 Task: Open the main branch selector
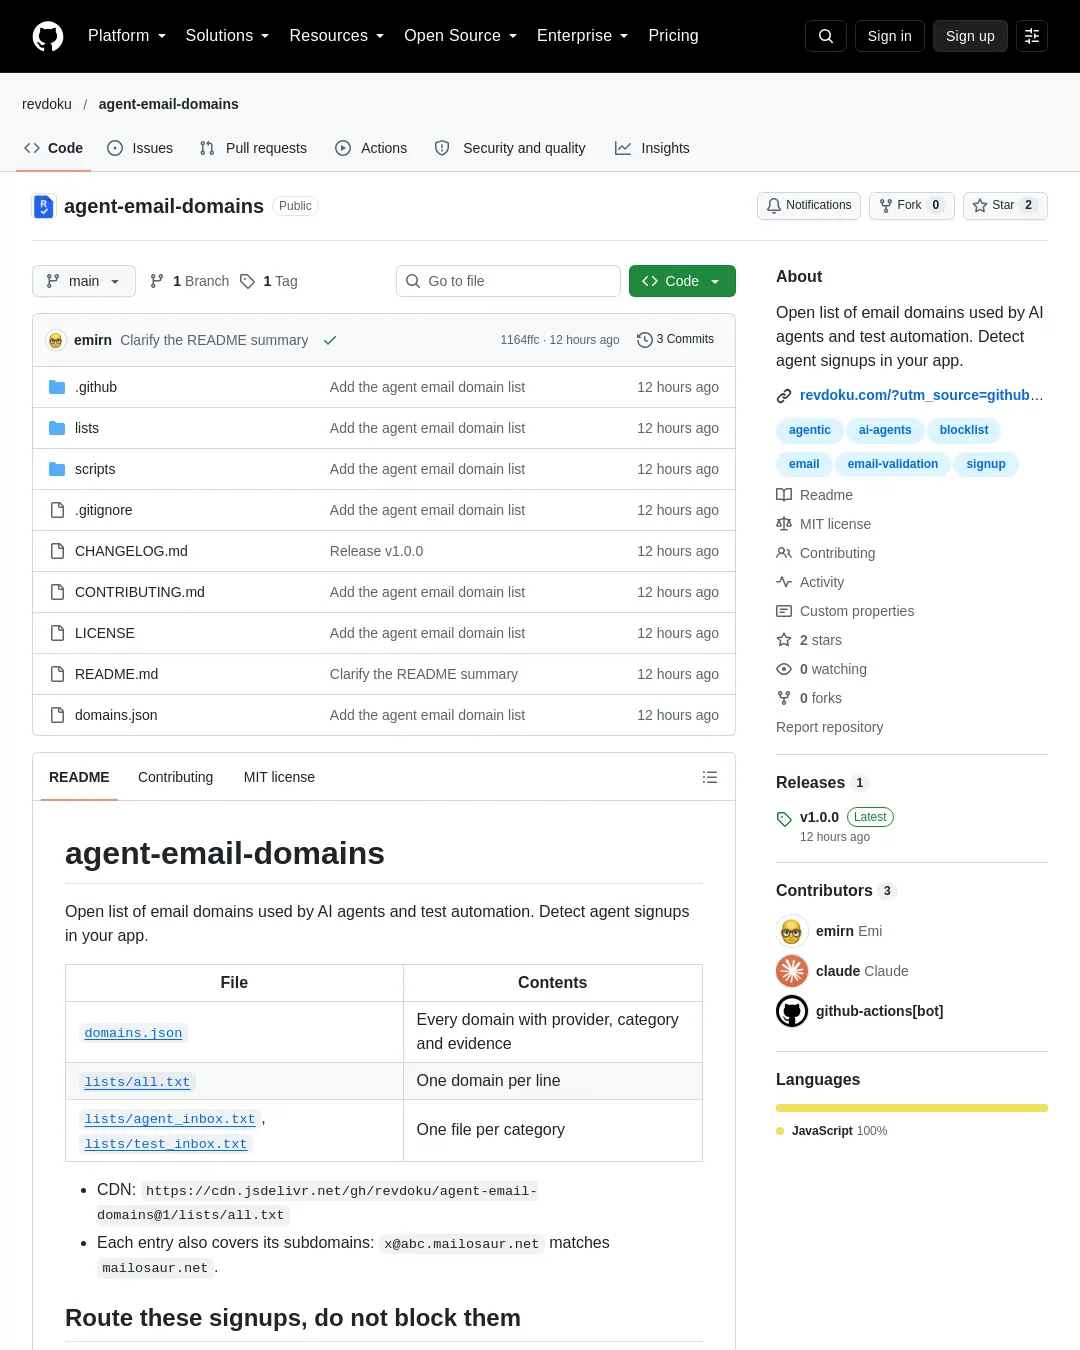[84, 281]
